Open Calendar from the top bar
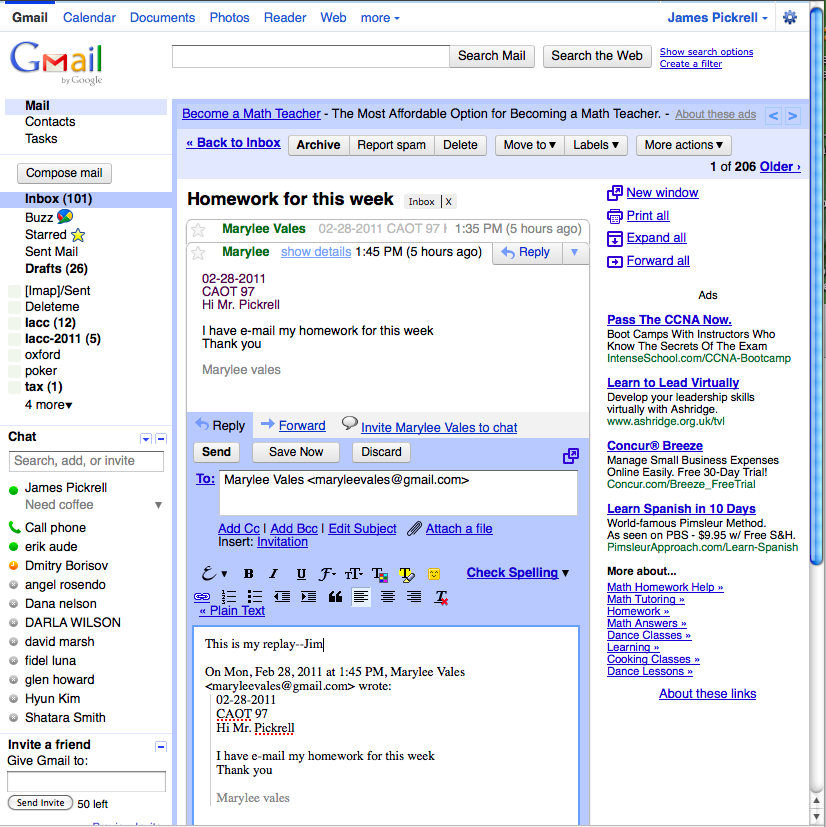Screen dimensions: 826x827 89,17
